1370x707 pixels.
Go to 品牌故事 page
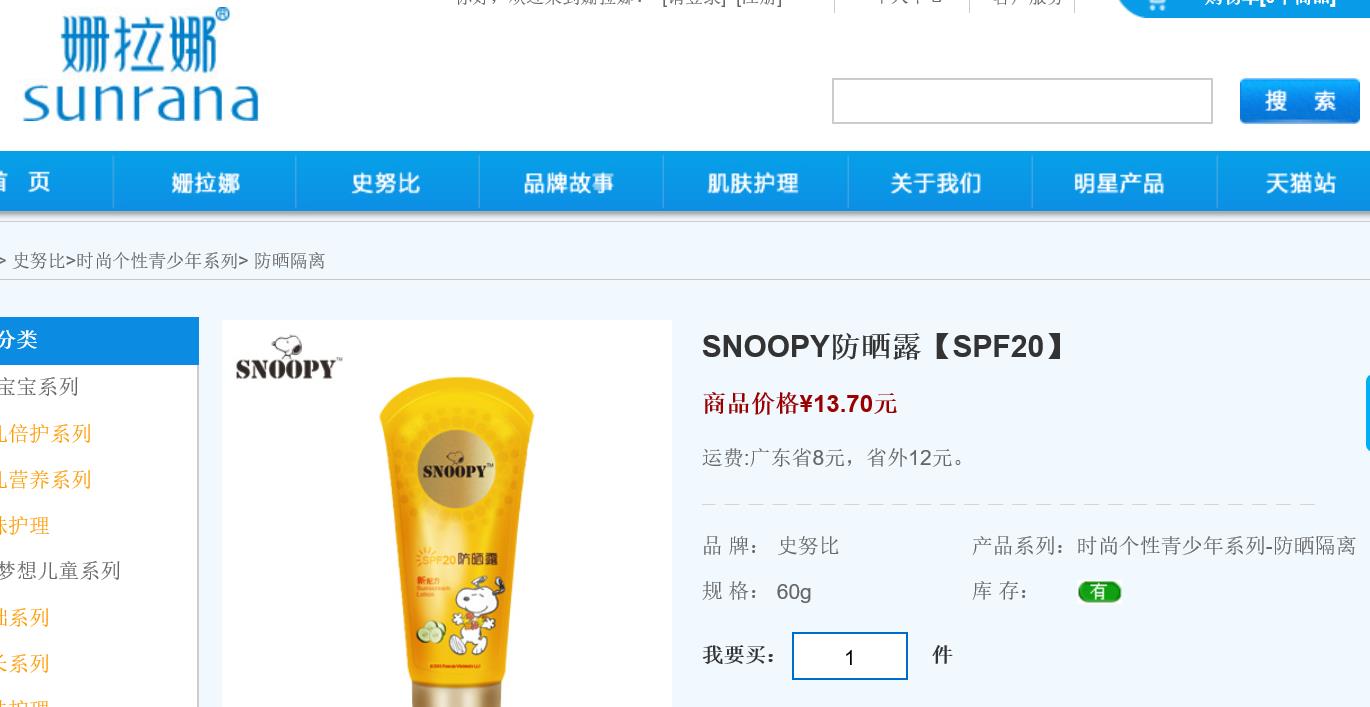(569, 183)
